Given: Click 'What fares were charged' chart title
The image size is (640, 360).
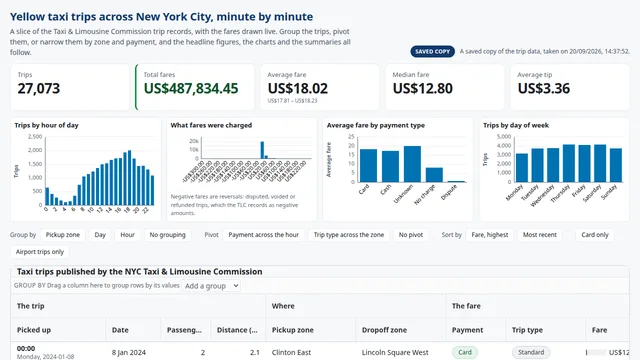Looking at the screenshot, I should [x=211, y=125].
